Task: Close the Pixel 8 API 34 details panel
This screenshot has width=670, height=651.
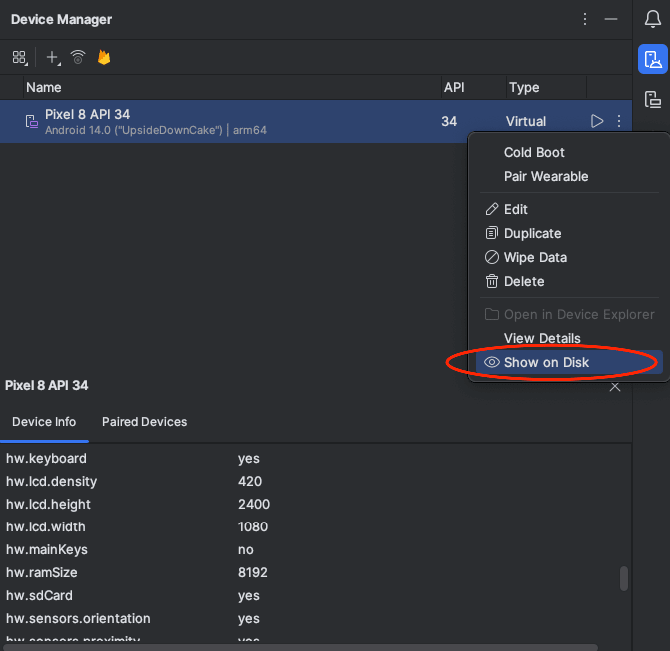Action: click(614, 387)
